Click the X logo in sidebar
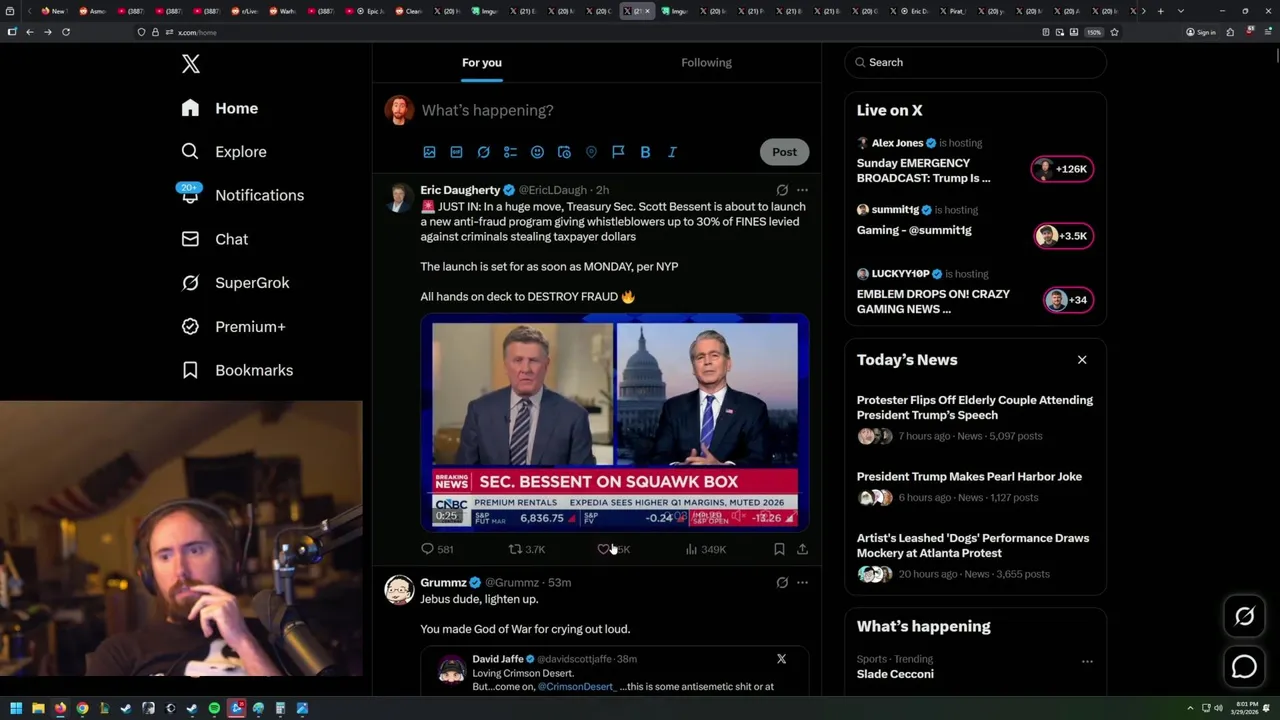 (x=191, y=64)
